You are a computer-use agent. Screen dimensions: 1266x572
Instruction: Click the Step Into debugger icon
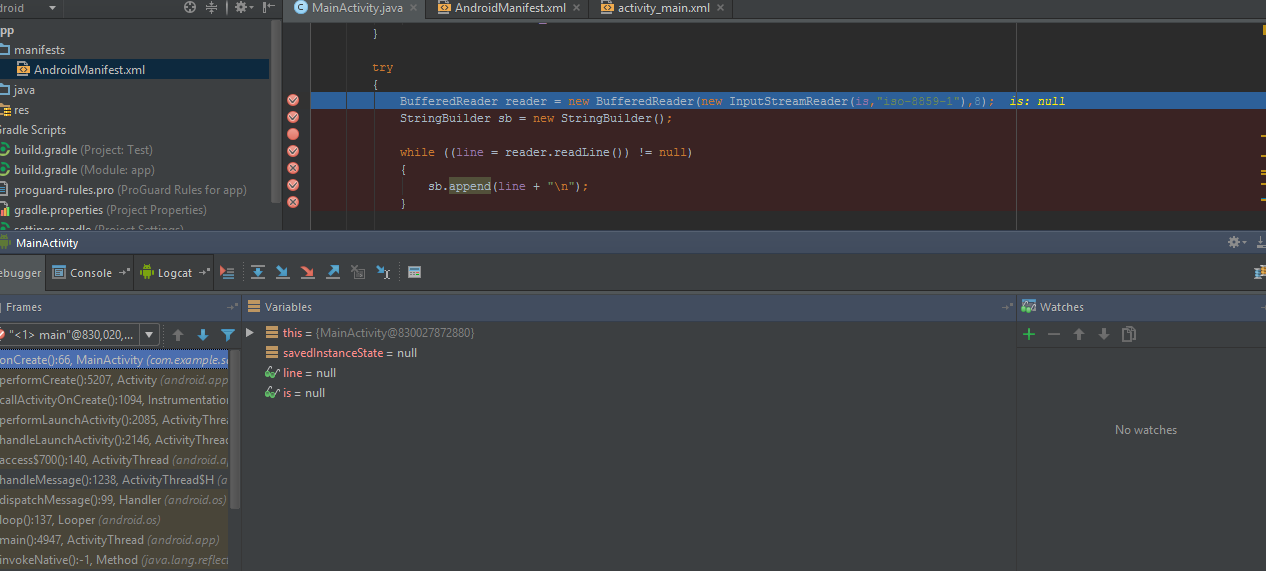(x=283, y=272)
